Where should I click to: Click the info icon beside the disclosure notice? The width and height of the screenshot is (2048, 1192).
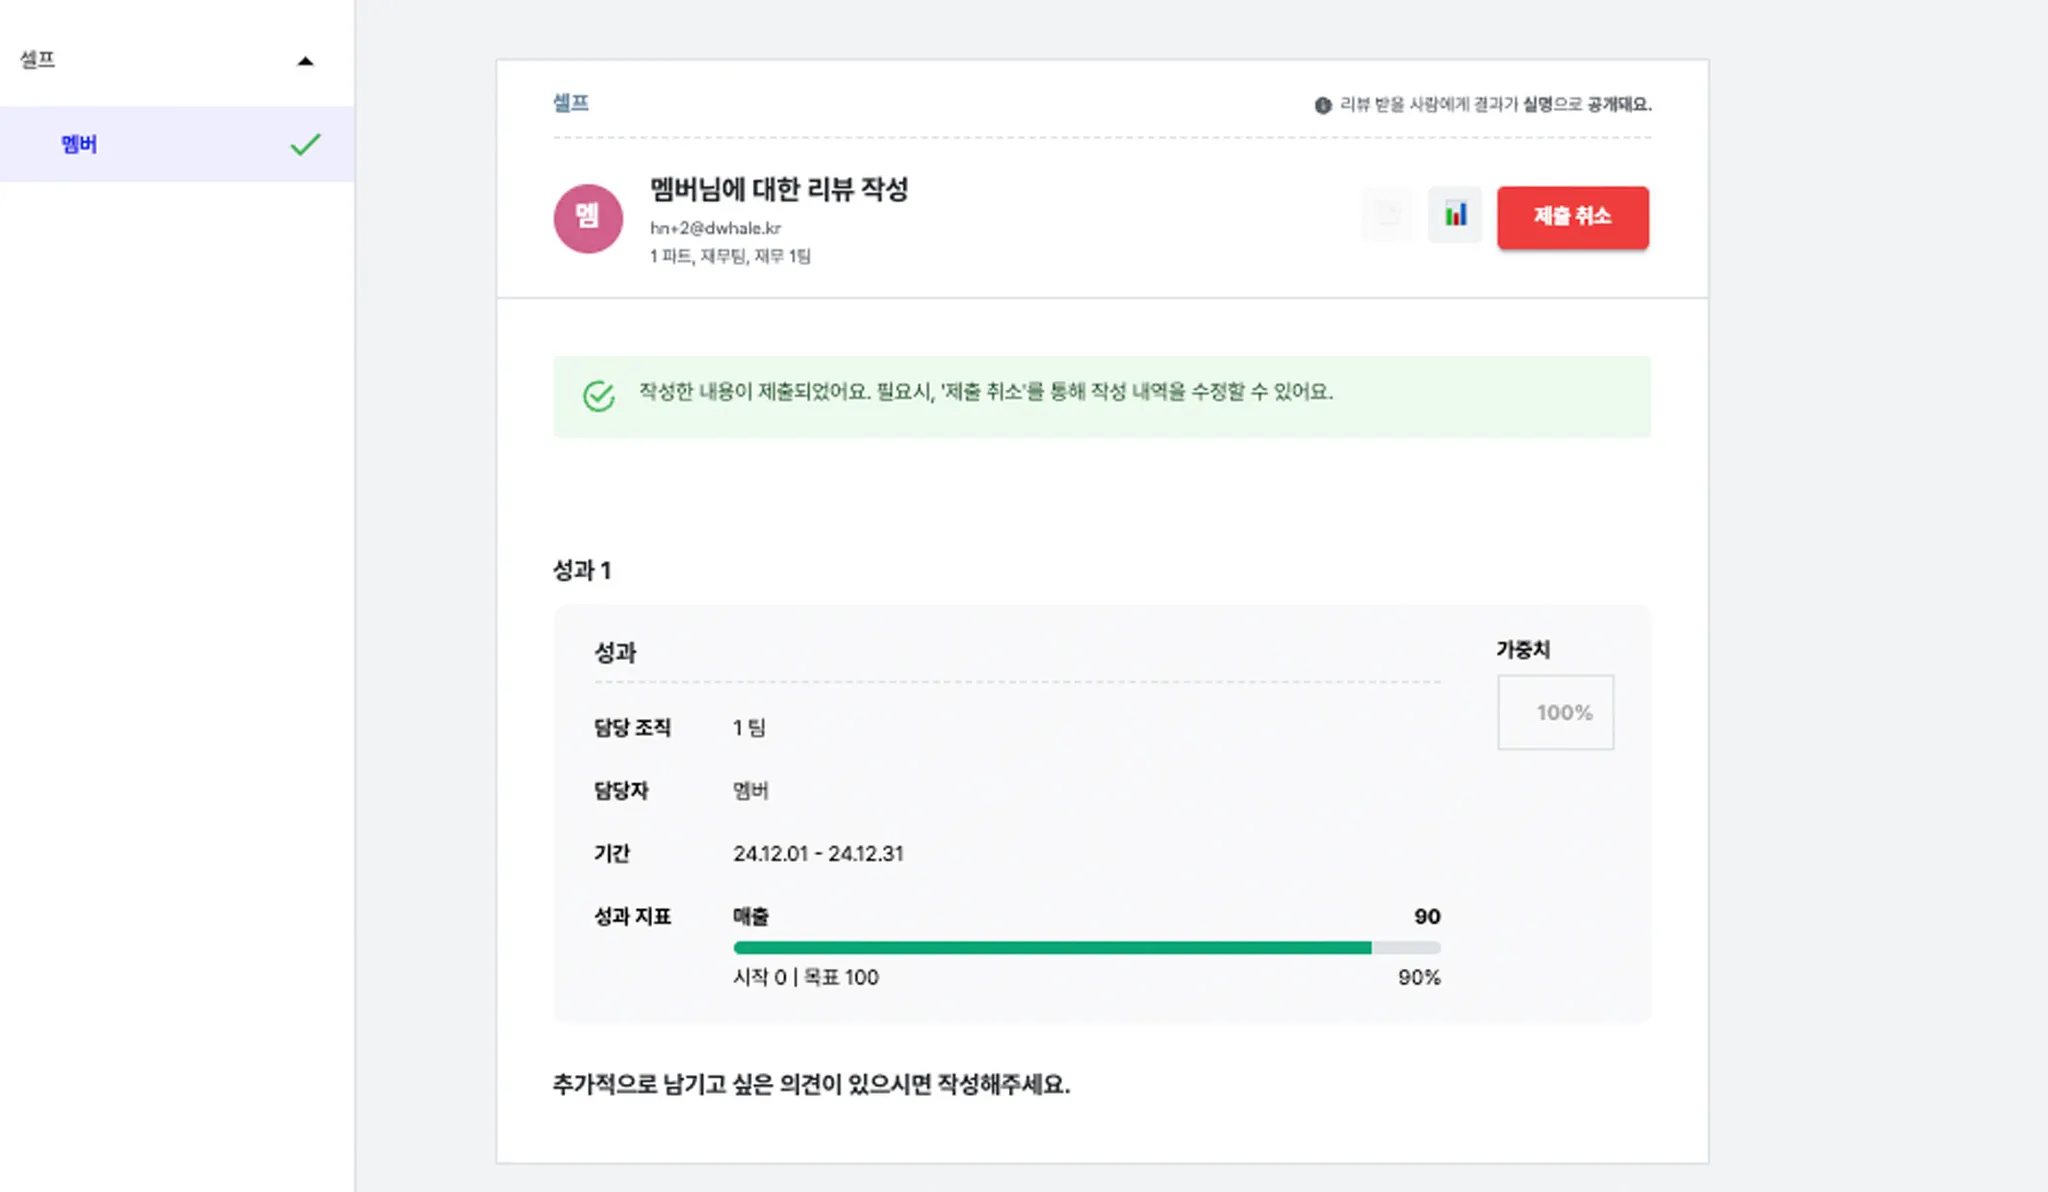1323,105
